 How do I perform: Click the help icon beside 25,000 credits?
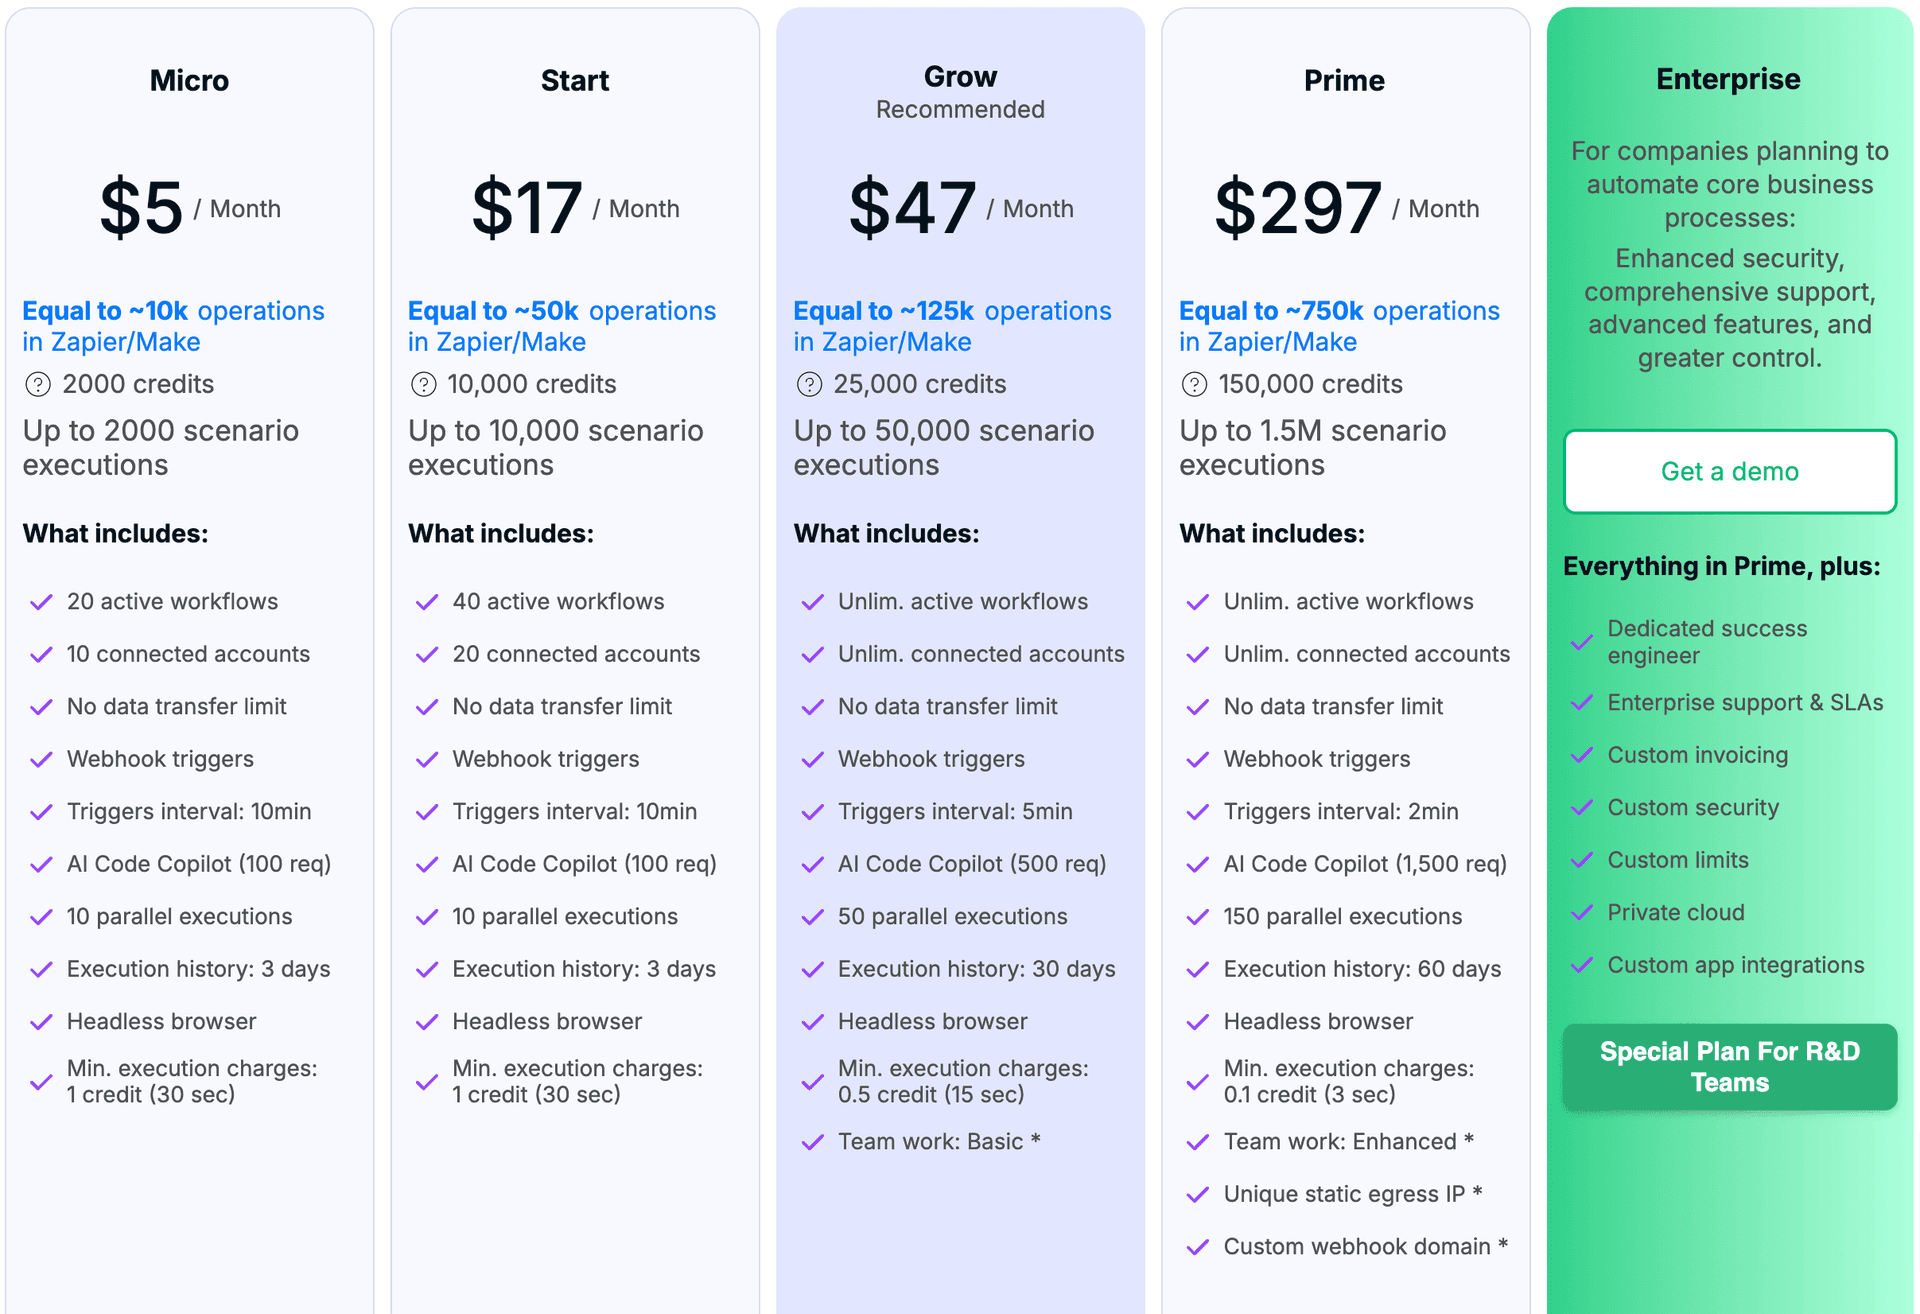point(809,385)
